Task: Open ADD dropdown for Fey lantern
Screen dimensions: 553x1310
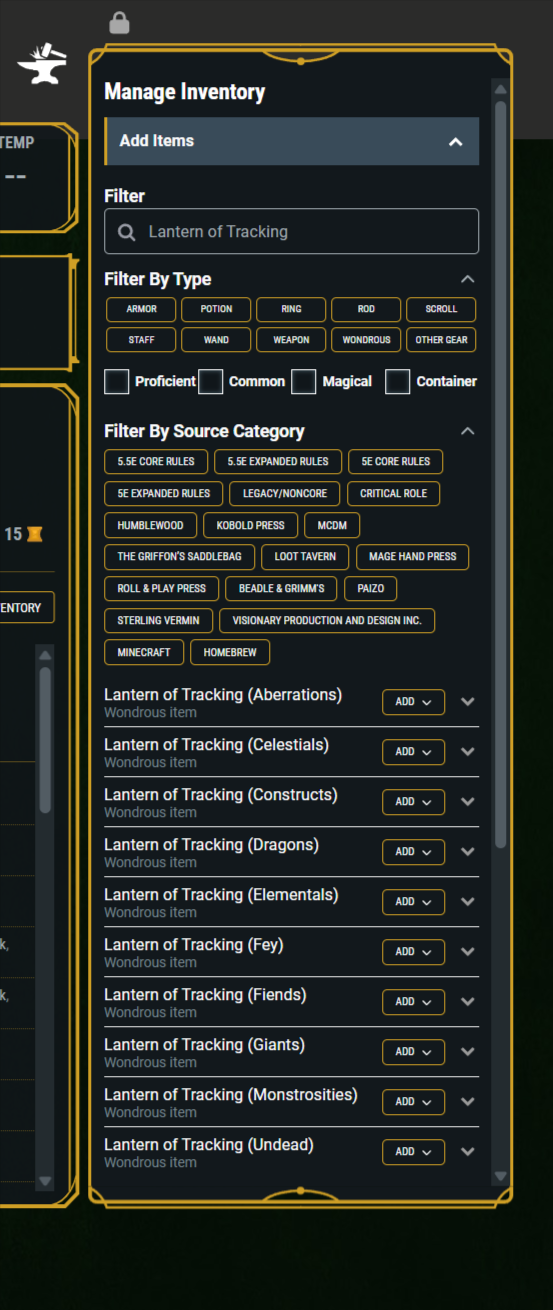Action: pos(413,952)
